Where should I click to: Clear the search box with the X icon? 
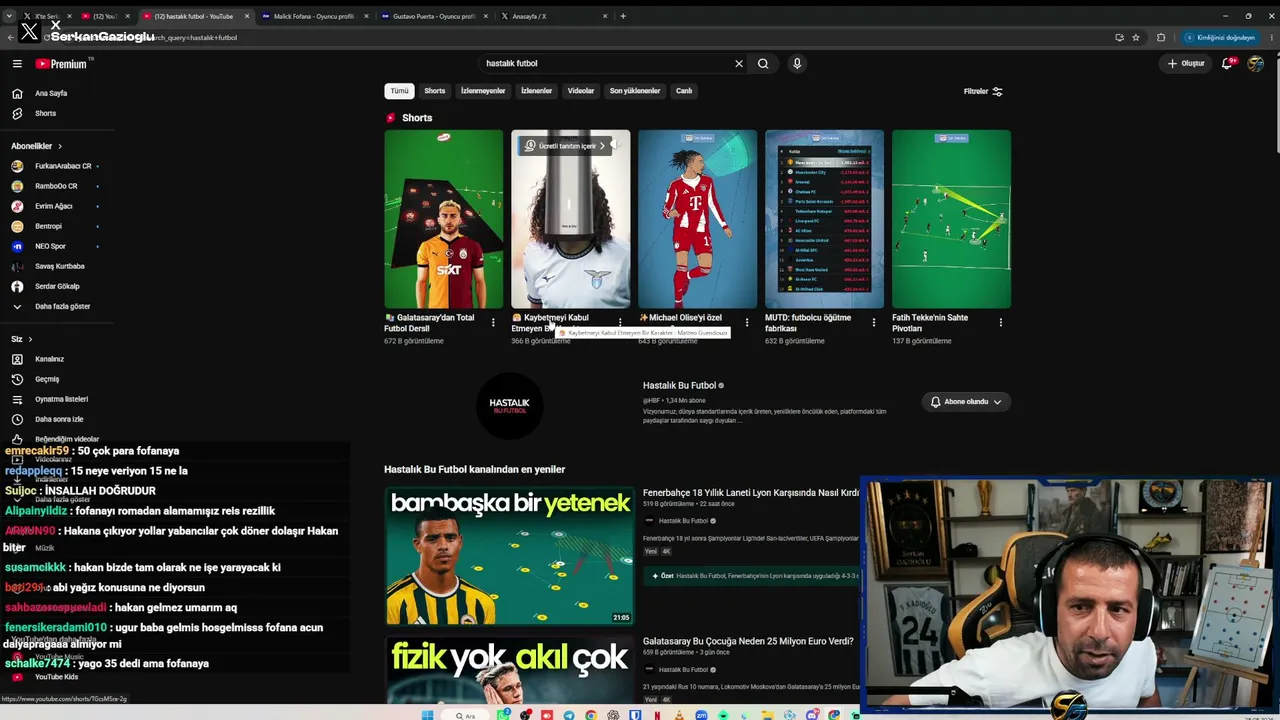point(739,63)
